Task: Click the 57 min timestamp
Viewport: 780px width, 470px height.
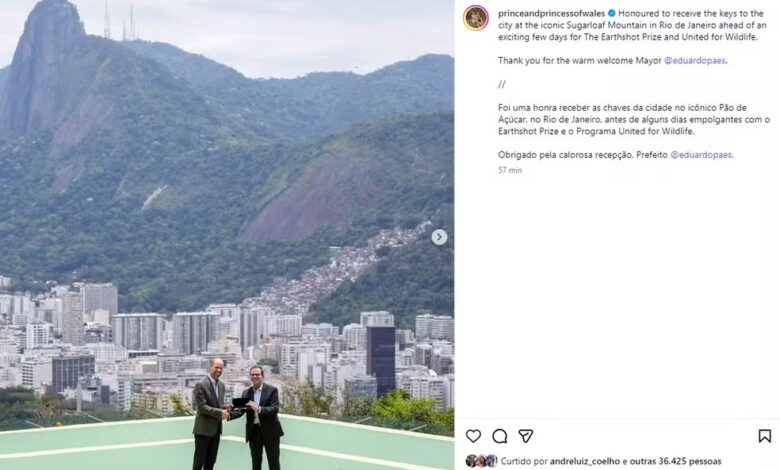Action: tap(510, 170)
